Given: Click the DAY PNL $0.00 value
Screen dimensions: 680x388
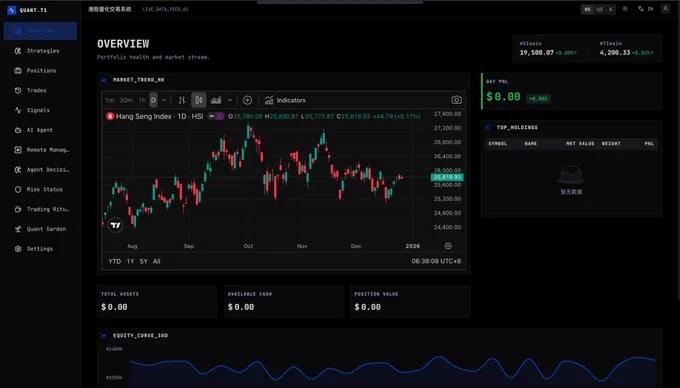Looking at the screenshot, I should [x=503, y=97].
